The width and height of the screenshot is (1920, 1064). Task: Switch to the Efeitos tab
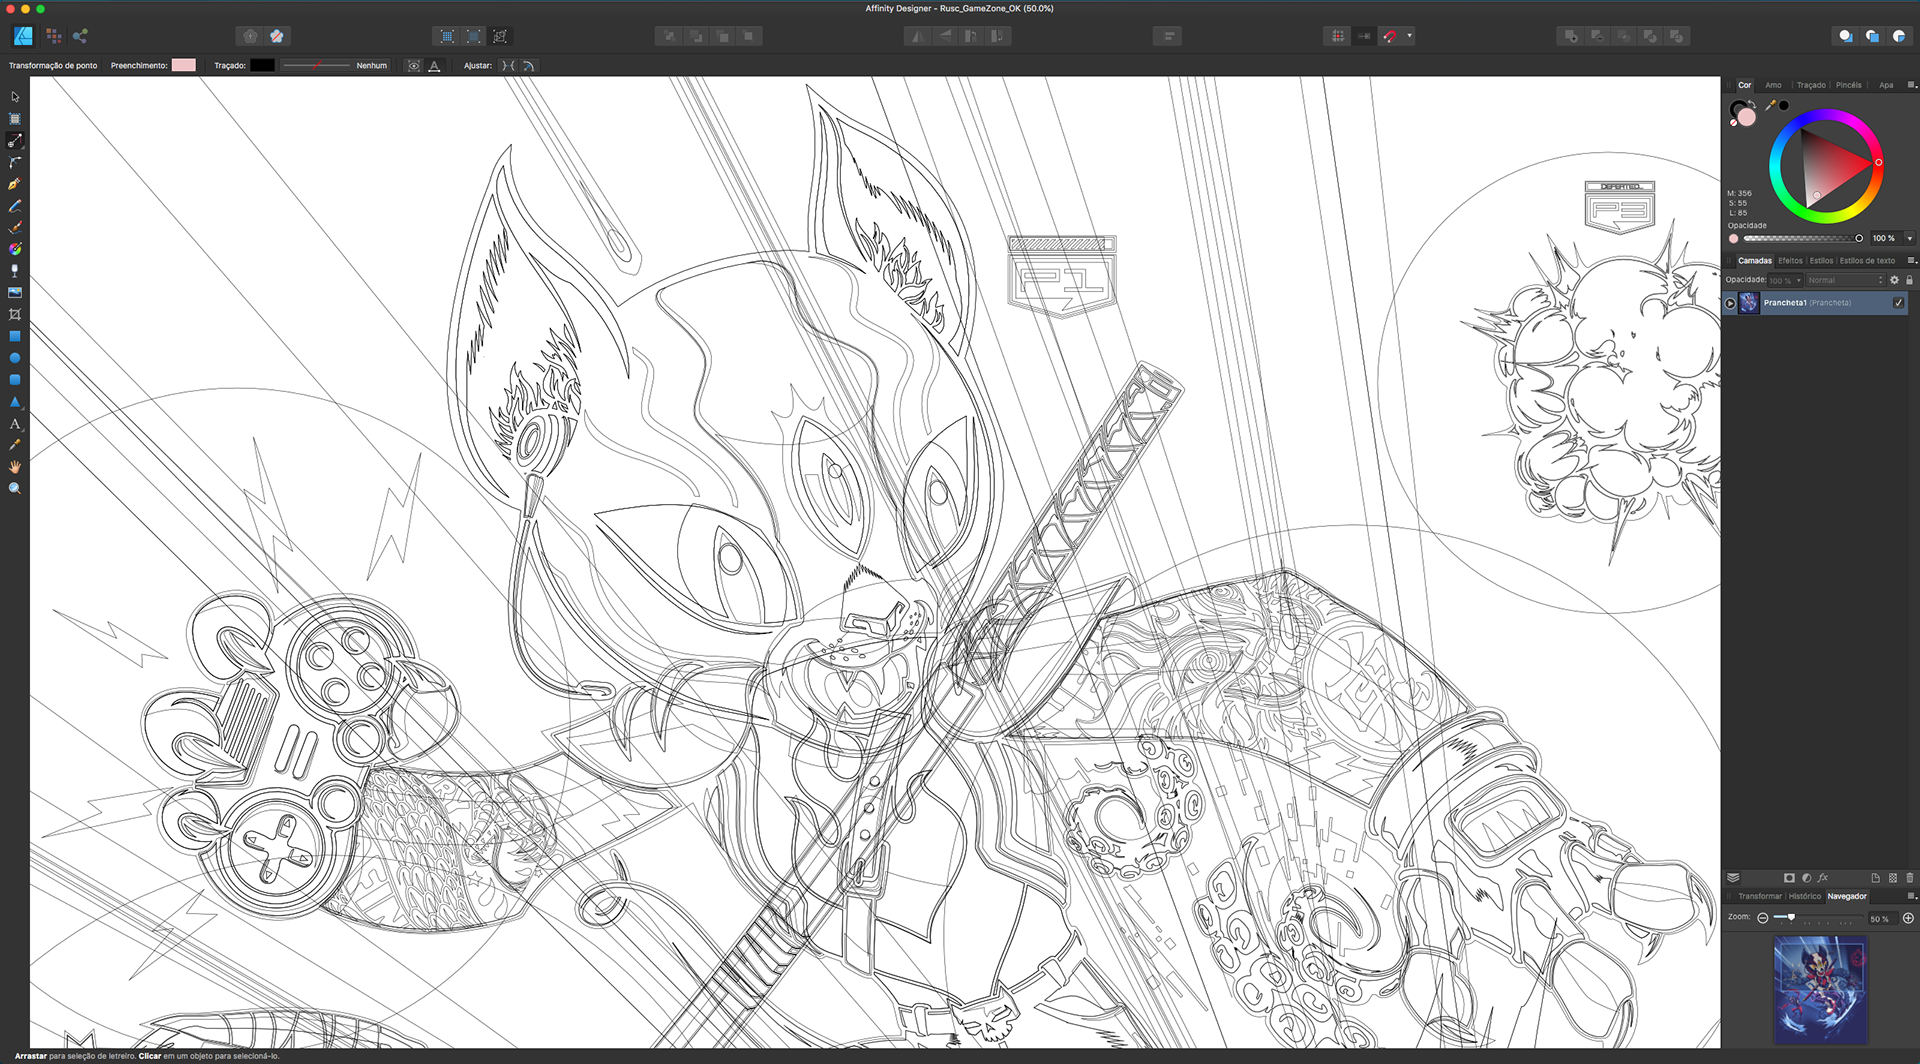tap(1790, 261)
